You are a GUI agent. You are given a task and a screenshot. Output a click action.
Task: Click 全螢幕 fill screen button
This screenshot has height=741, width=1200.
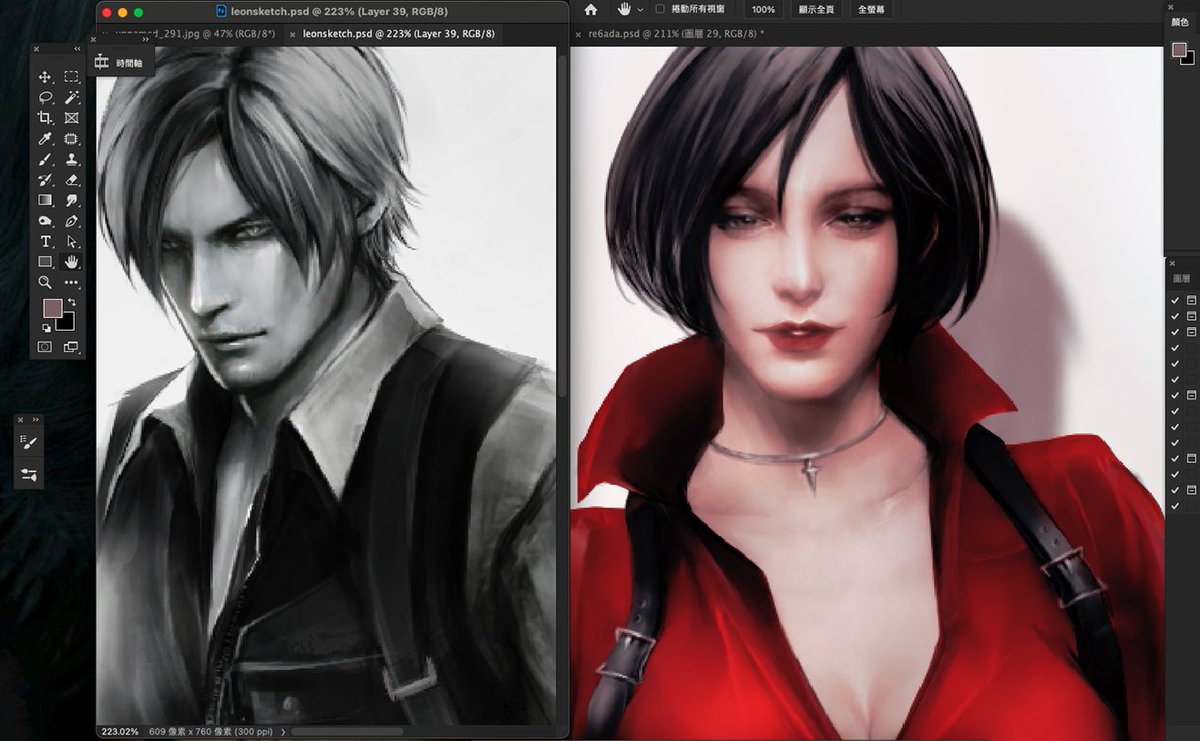pos(870,9)
